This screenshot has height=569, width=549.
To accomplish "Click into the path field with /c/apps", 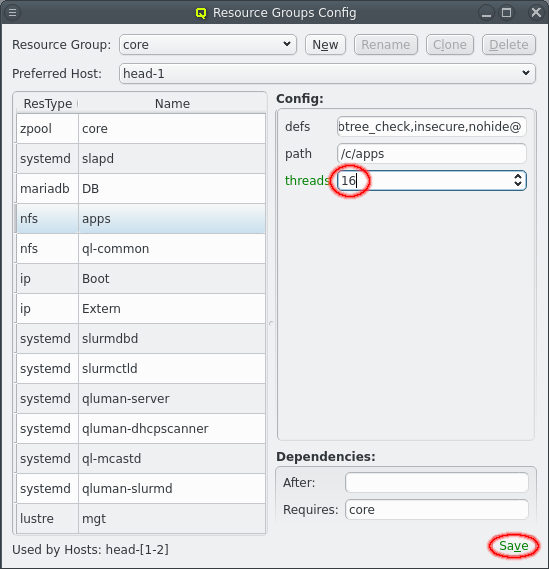I will (431, 153).
